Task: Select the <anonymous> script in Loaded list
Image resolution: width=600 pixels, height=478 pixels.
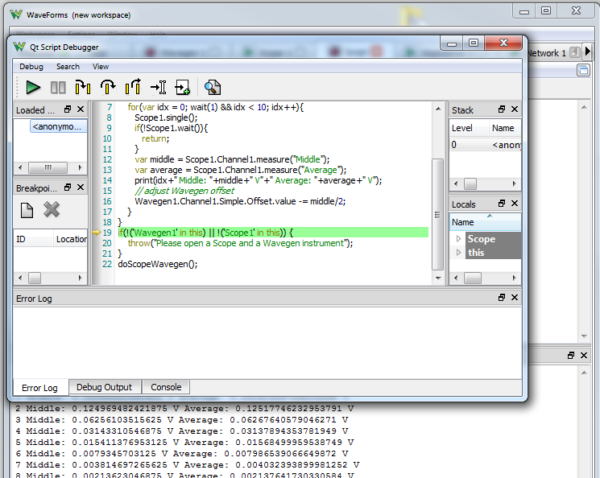Action: tap(58, 127)
